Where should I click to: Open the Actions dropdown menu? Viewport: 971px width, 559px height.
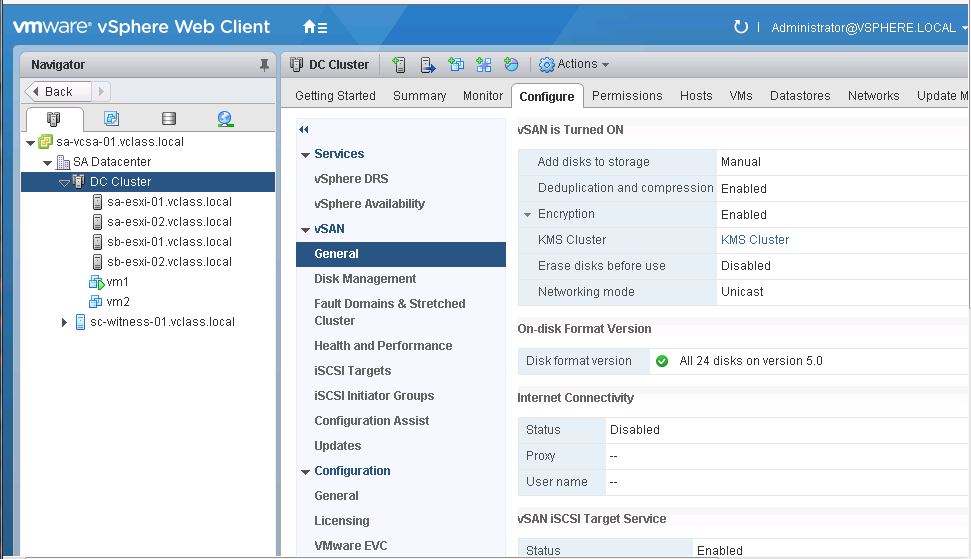(573, 64)
